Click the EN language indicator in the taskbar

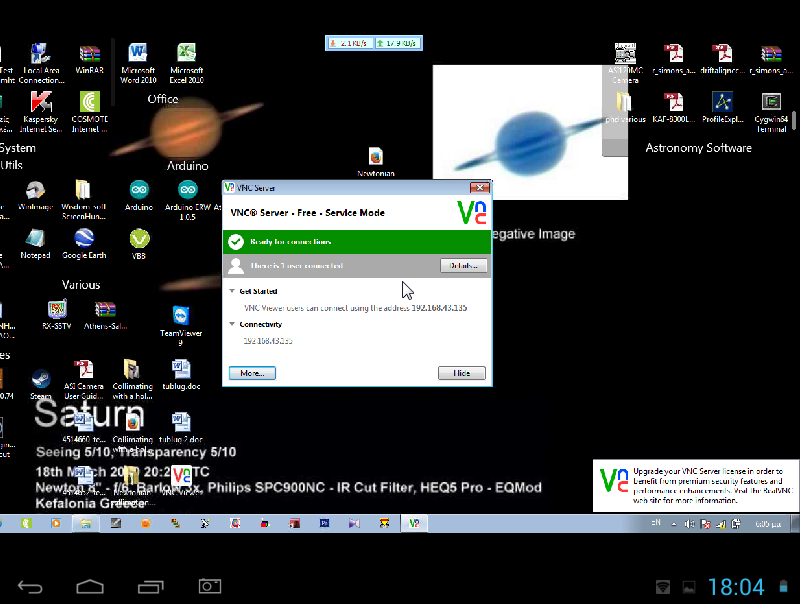(656, 523)
